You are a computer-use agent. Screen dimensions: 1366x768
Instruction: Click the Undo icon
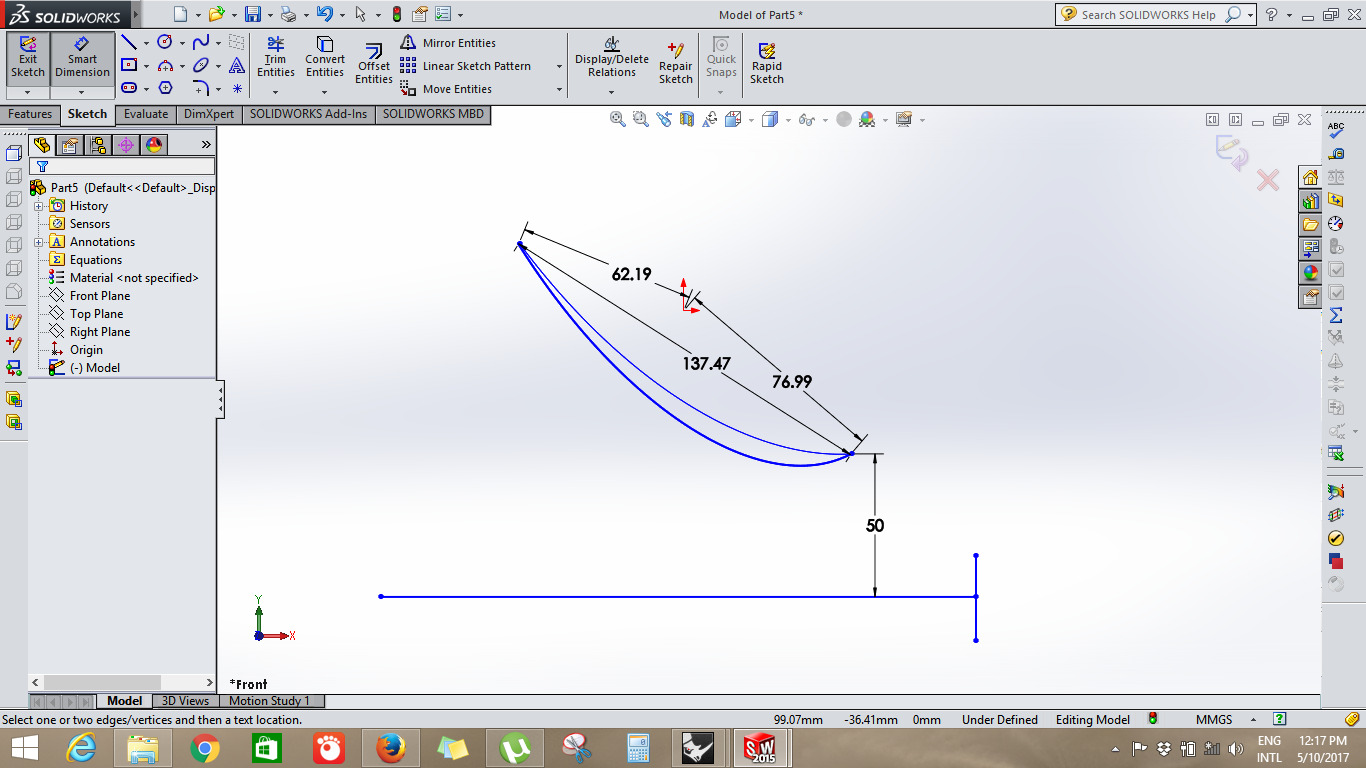(x=324, y=14)
